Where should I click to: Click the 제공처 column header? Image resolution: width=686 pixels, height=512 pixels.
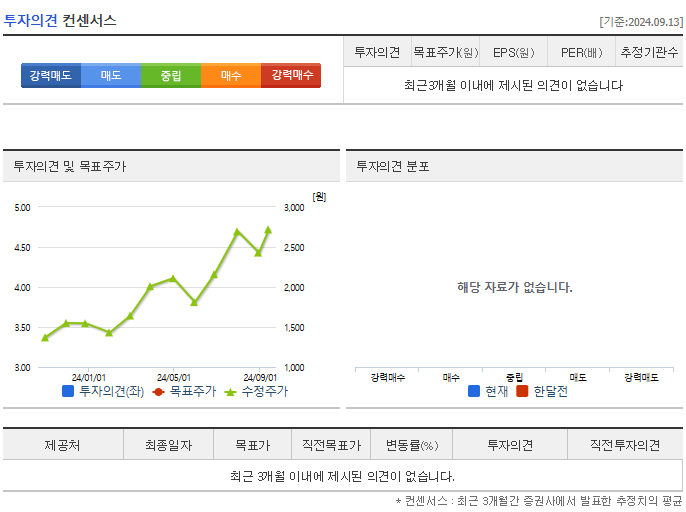(x=63, y=445)
